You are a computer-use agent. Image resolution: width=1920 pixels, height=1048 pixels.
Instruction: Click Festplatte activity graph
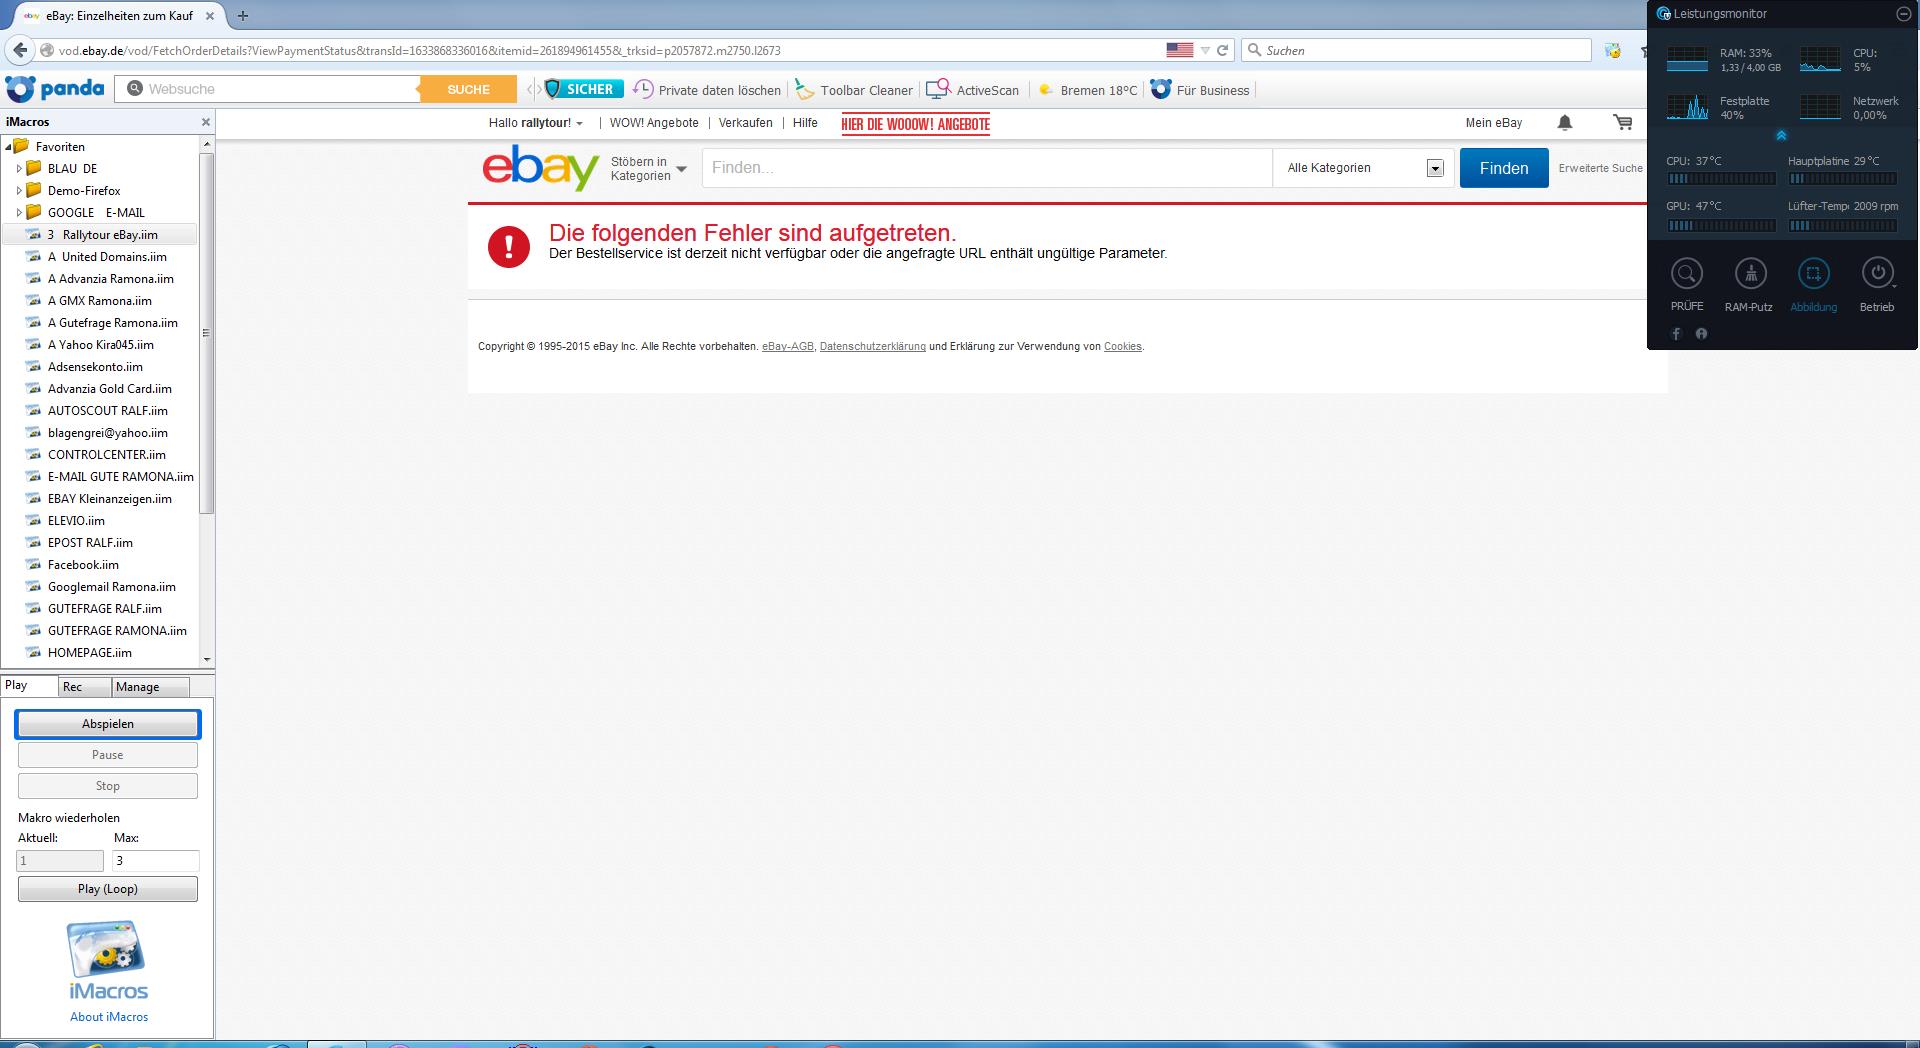coord(1688,107)
